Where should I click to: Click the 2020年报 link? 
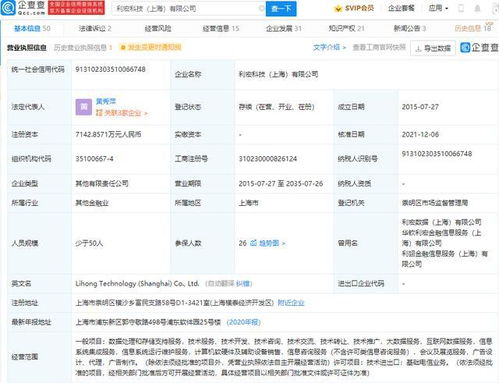[244, 322]
